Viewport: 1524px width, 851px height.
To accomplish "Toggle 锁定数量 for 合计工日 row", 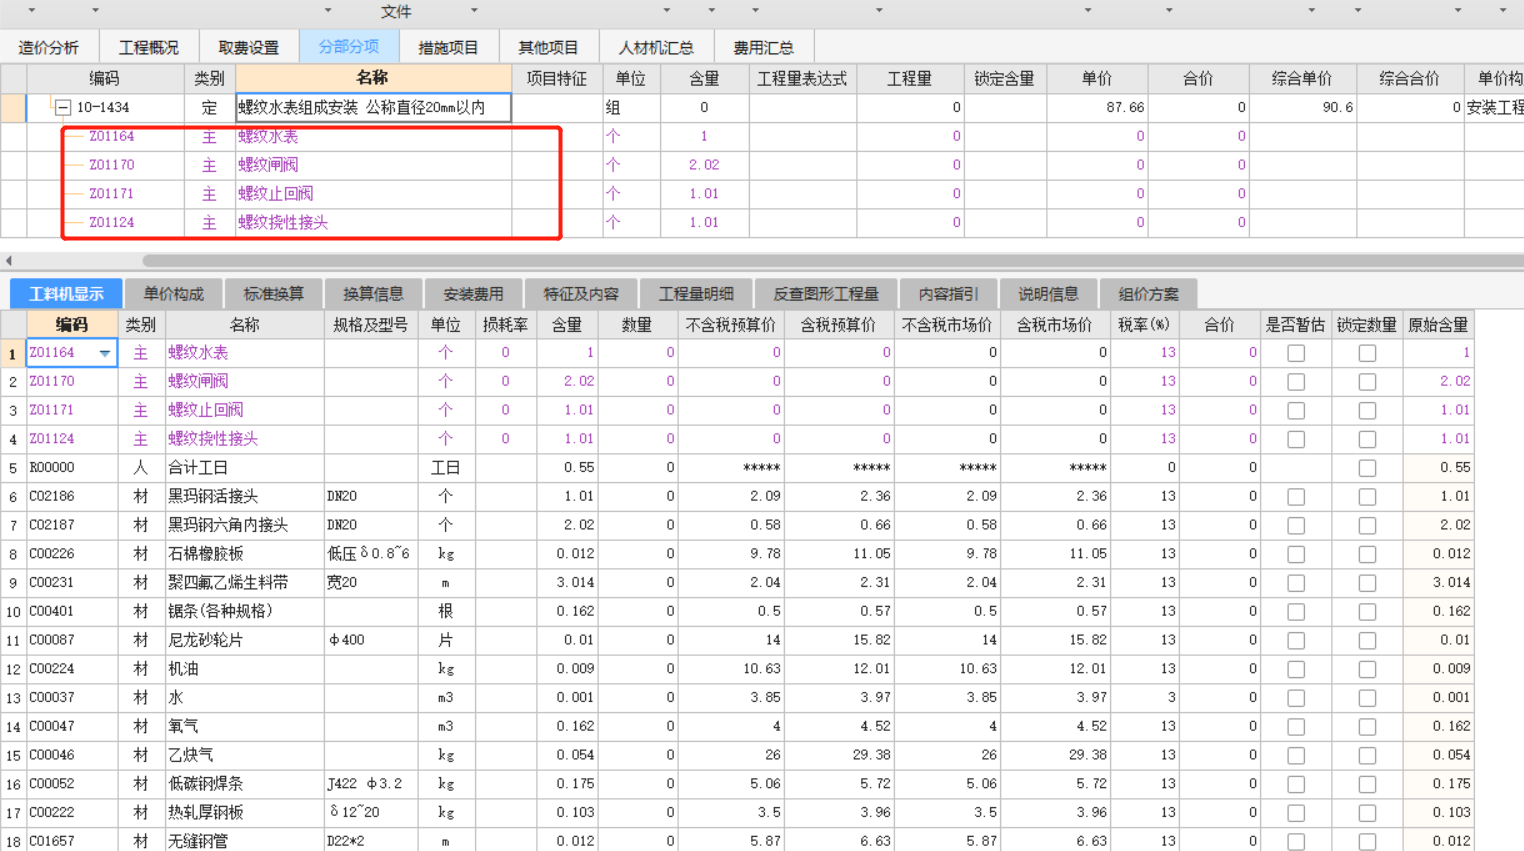I will click(1367, 468).
